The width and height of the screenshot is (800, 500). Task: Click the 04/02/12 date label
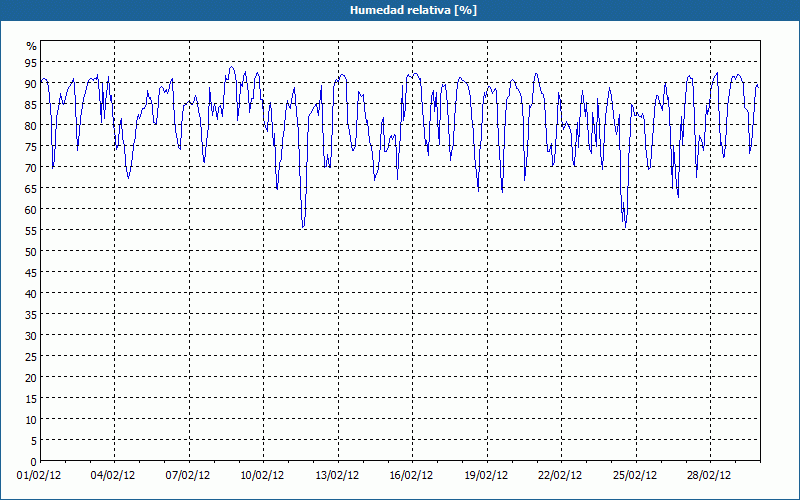[x=113, y=476]
